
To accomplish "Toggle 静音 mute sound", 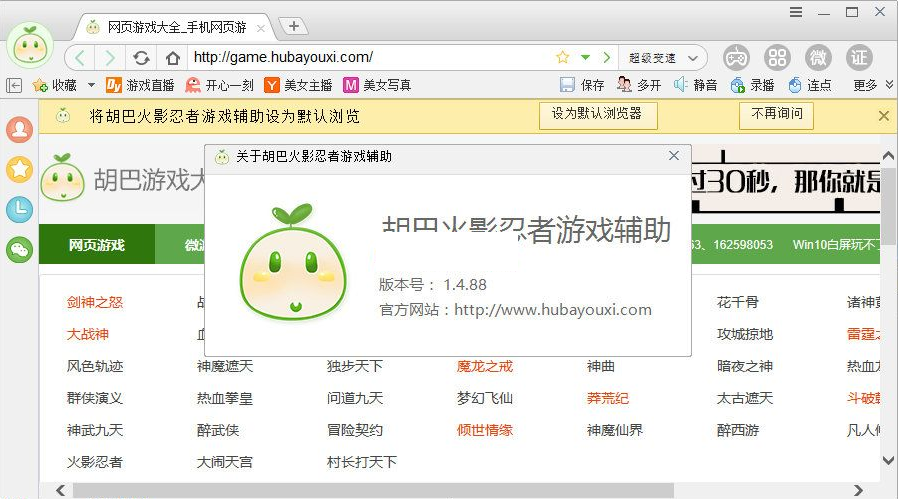I will tap(695, 85).
